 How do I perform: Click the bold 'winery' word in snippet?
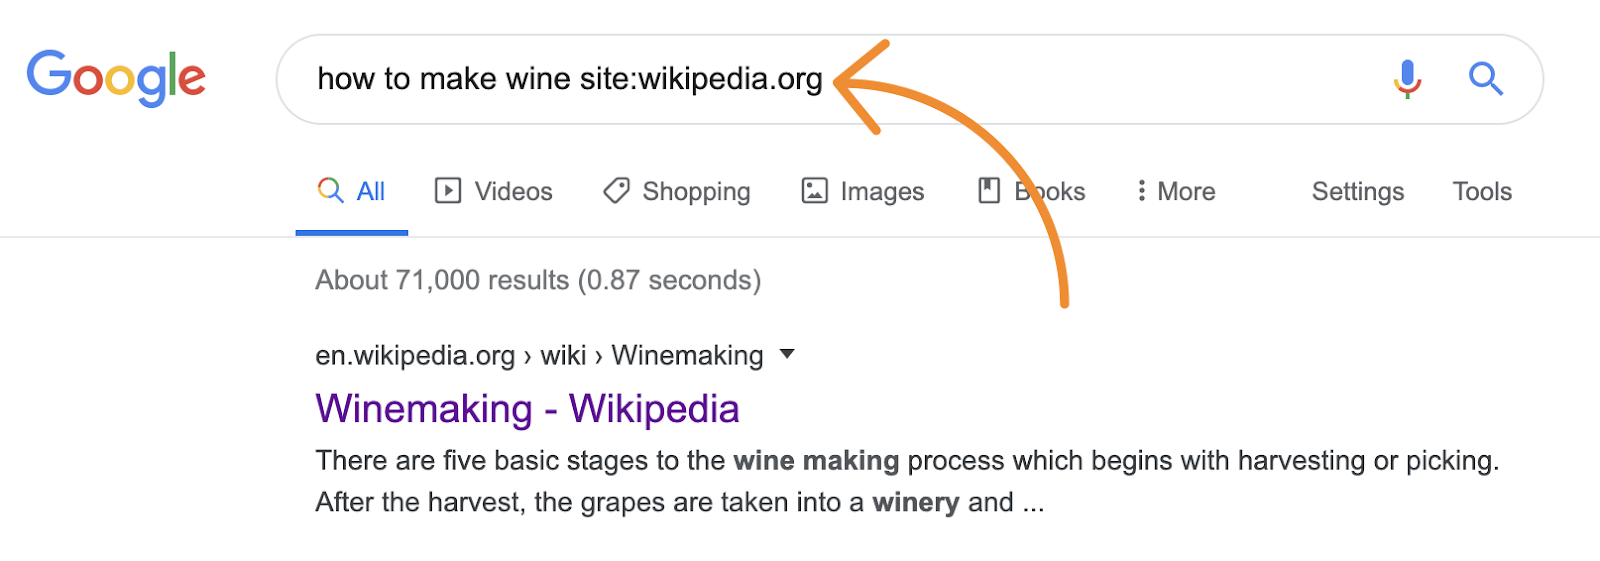[x=915, y=502]
